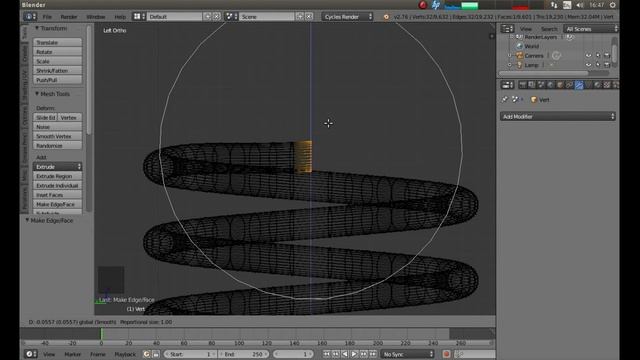
Task: Open the outliner View menu
Action: (526, 29)
